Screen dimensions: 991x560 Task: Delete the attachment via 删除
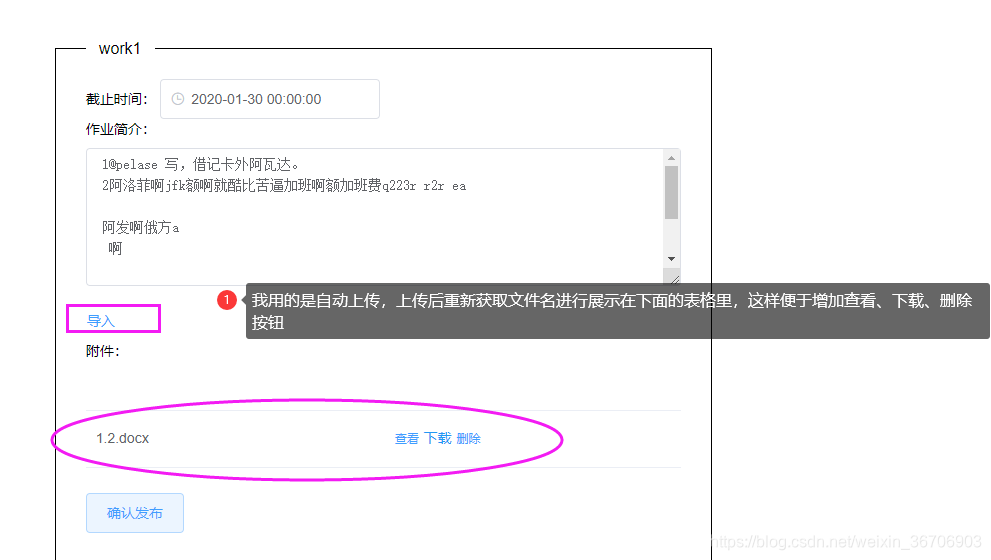pyautogui.click(x=468, y=439)
